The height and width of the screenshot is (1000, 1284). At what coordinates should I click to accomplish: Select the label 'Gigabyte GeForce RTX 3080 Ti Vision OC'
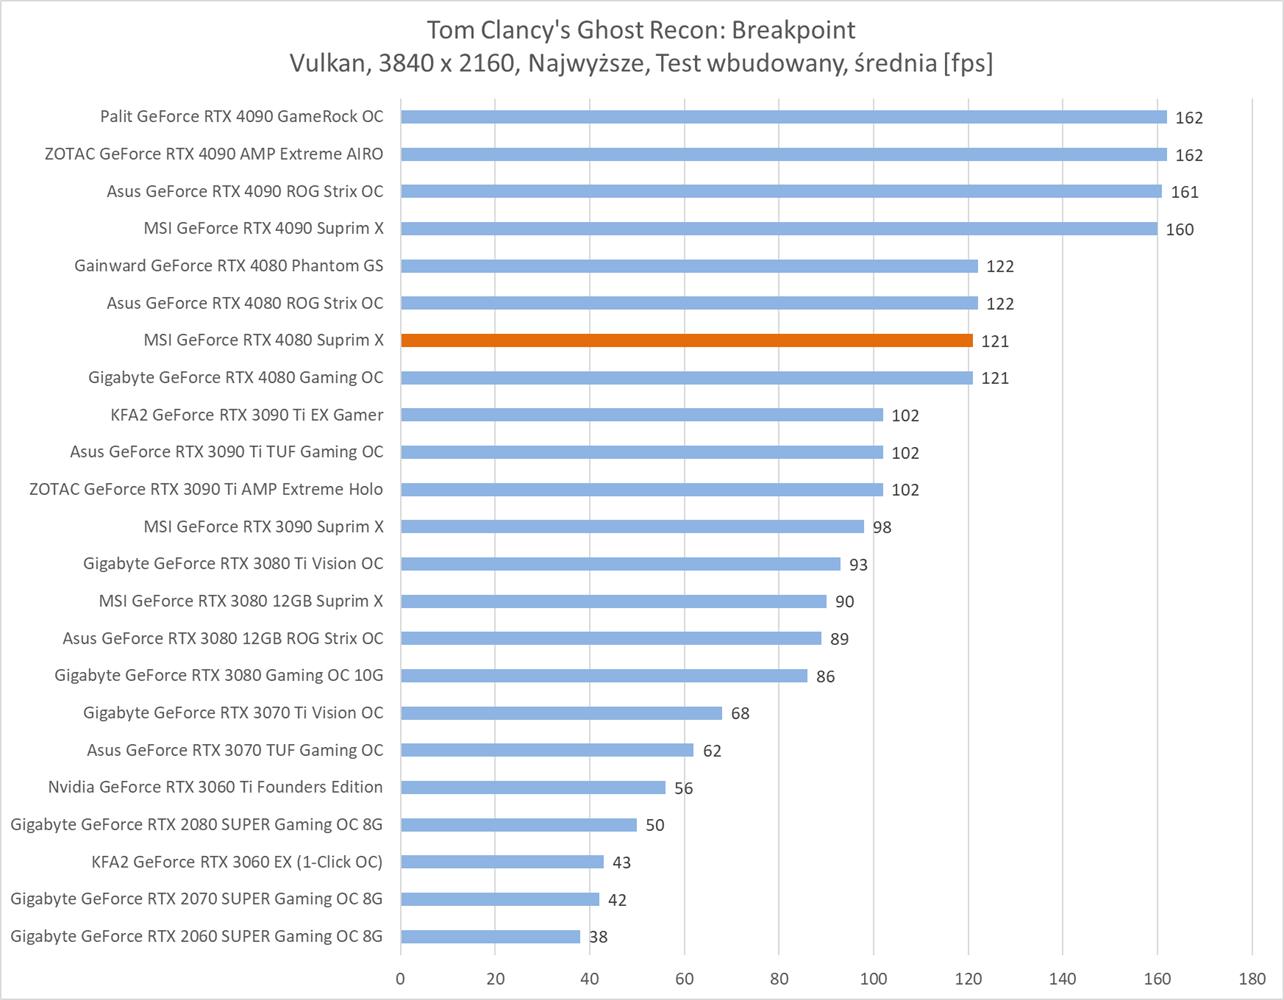[233, 564]
